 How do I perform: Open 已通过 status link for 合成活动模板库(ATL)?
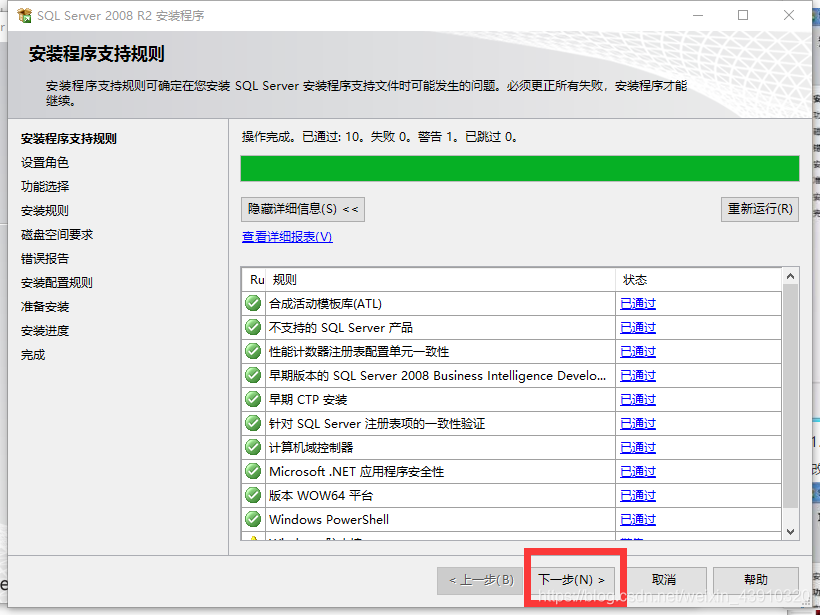click(637, 304)
